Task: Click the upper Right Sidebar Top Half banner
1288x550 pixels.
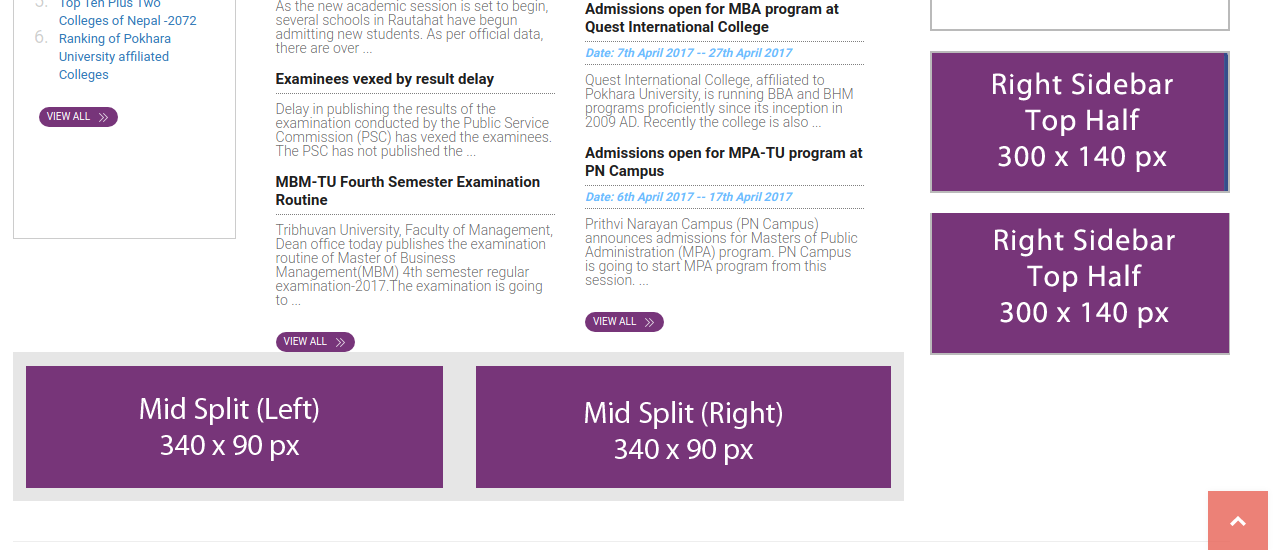Action: point(1079,122)
